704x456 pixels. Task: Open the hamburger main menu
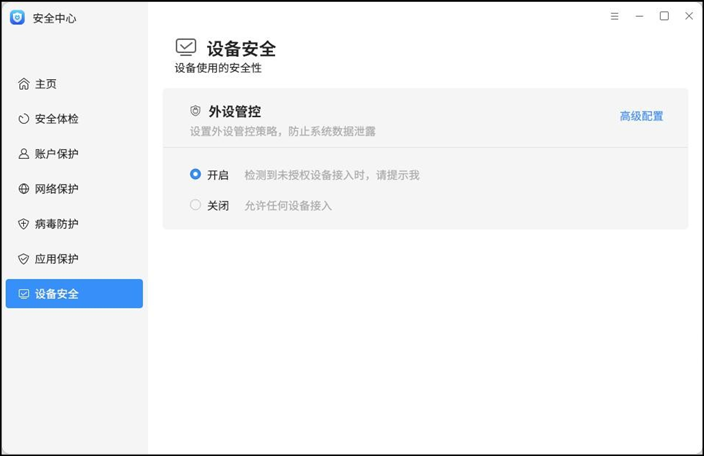(615, 16)
